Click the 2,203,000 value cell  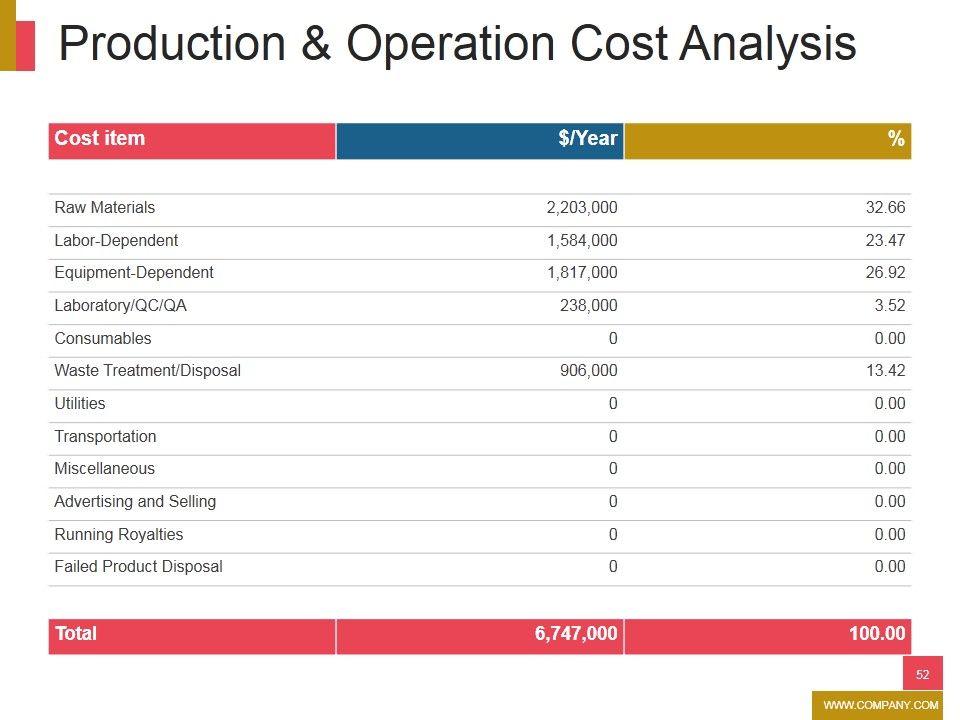click(581, 208)
